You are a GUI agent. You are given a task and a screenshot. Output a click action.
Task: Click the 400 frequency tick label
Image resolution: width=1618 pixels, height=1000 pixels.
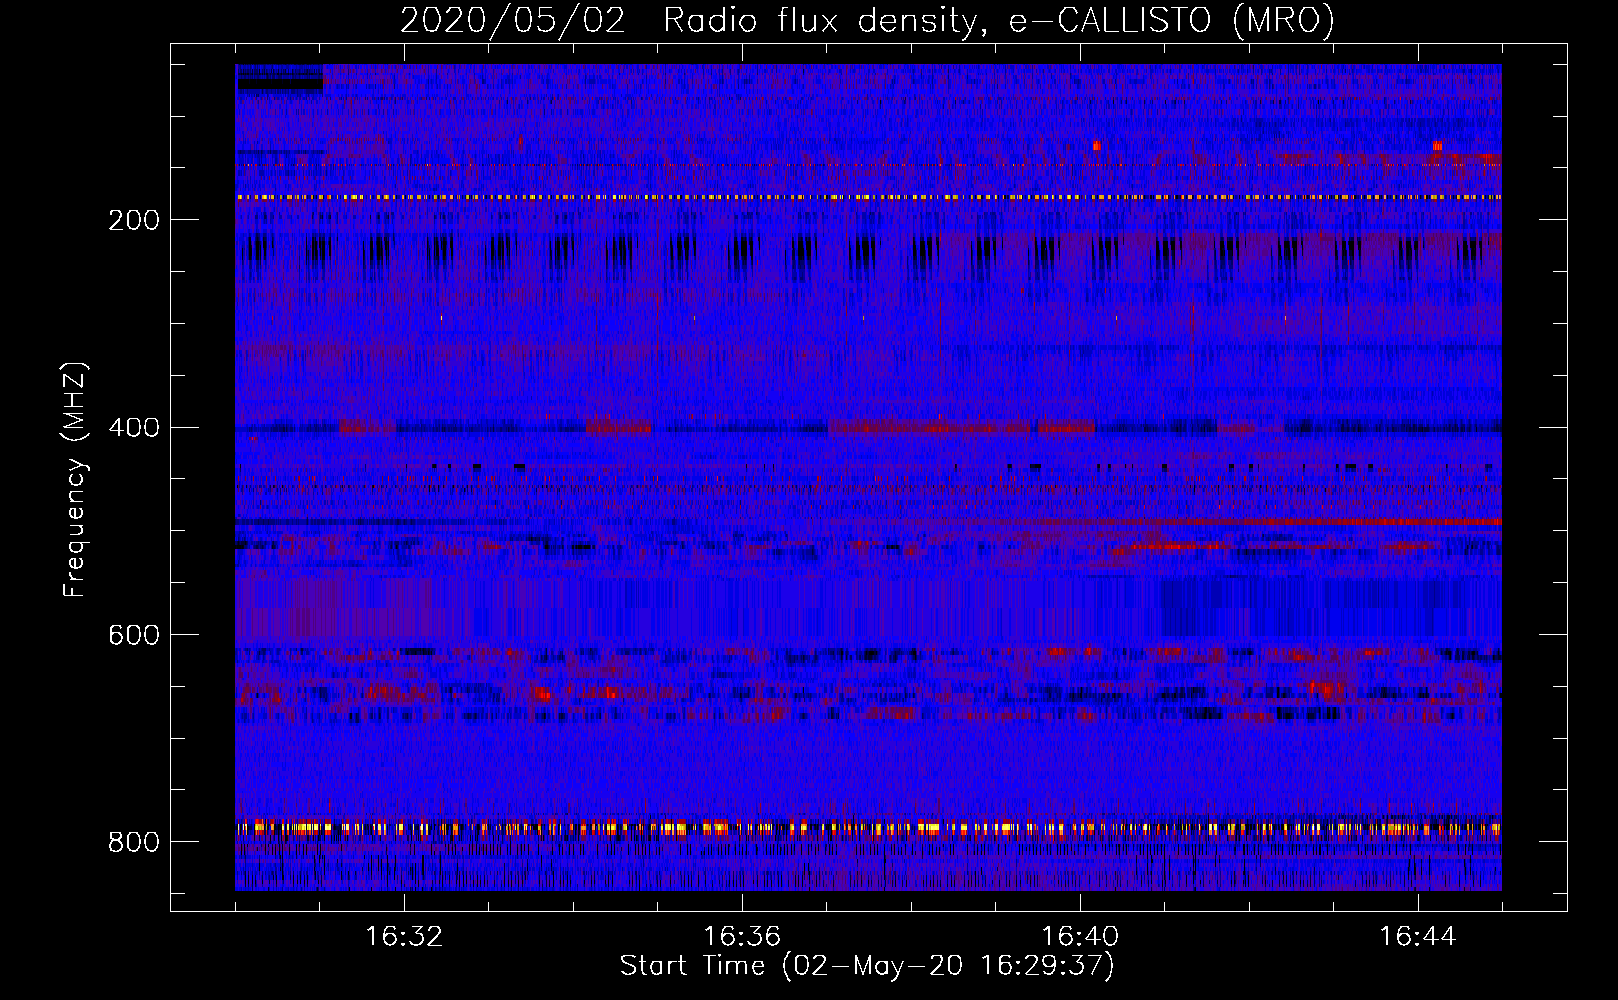pos(134,428)
